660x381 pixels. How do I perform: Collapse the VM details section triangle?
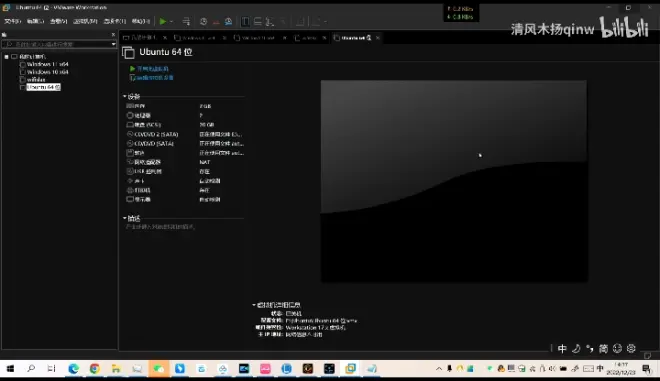254,305
